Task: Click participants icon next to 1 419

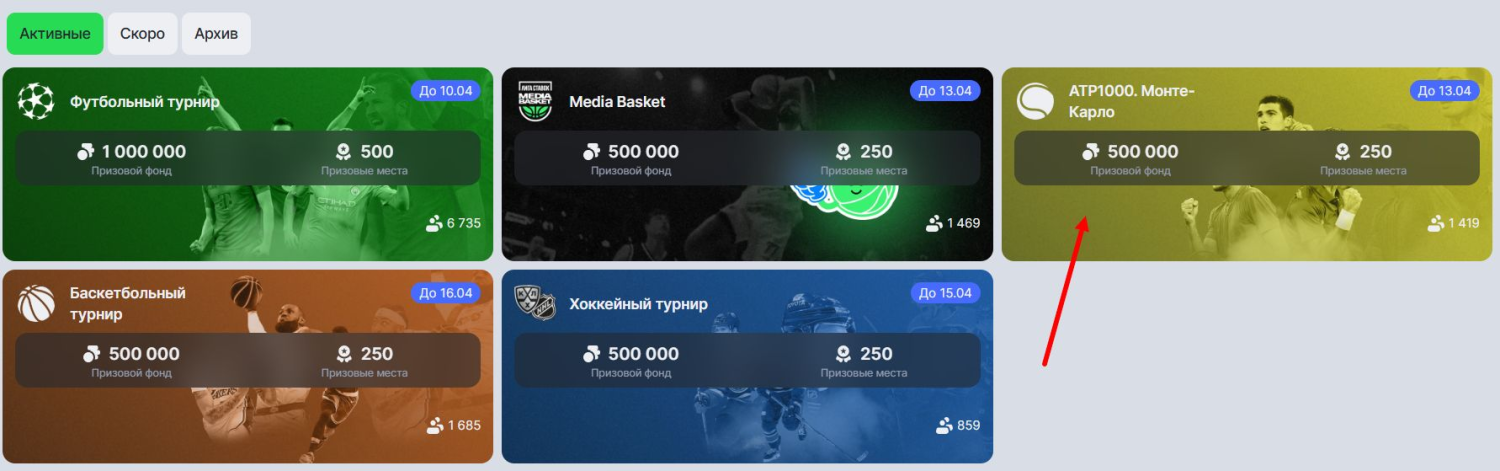Action: coord(1436,223)
